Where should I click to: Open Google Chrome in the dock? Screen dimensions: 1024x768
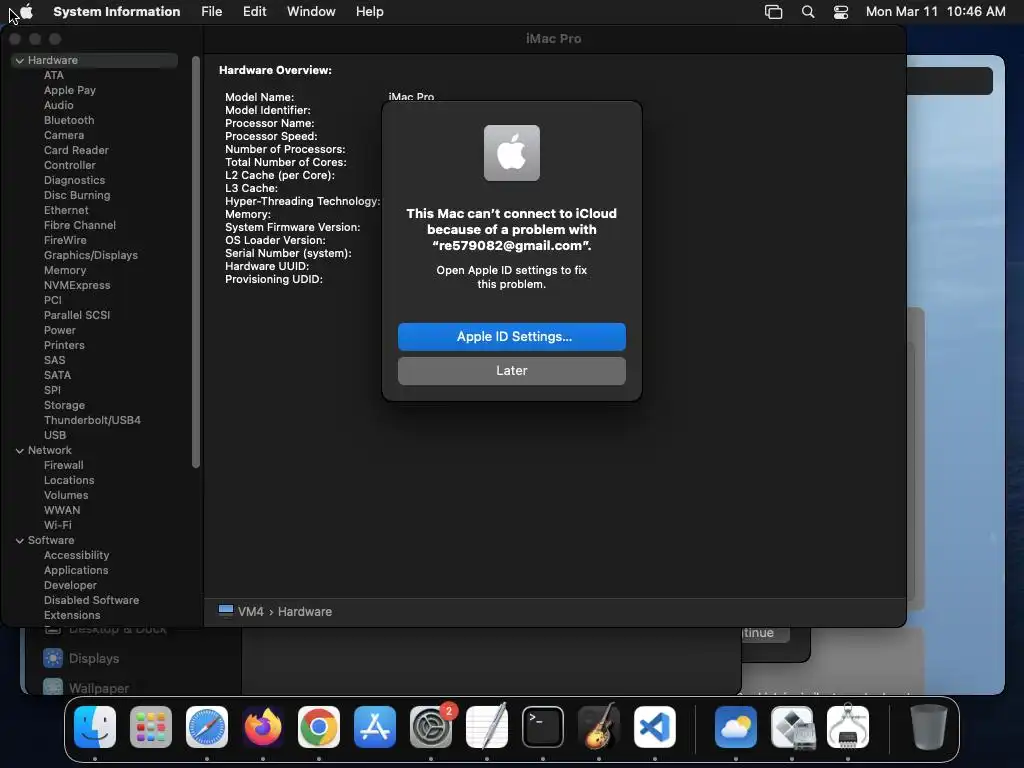(319, 727)
